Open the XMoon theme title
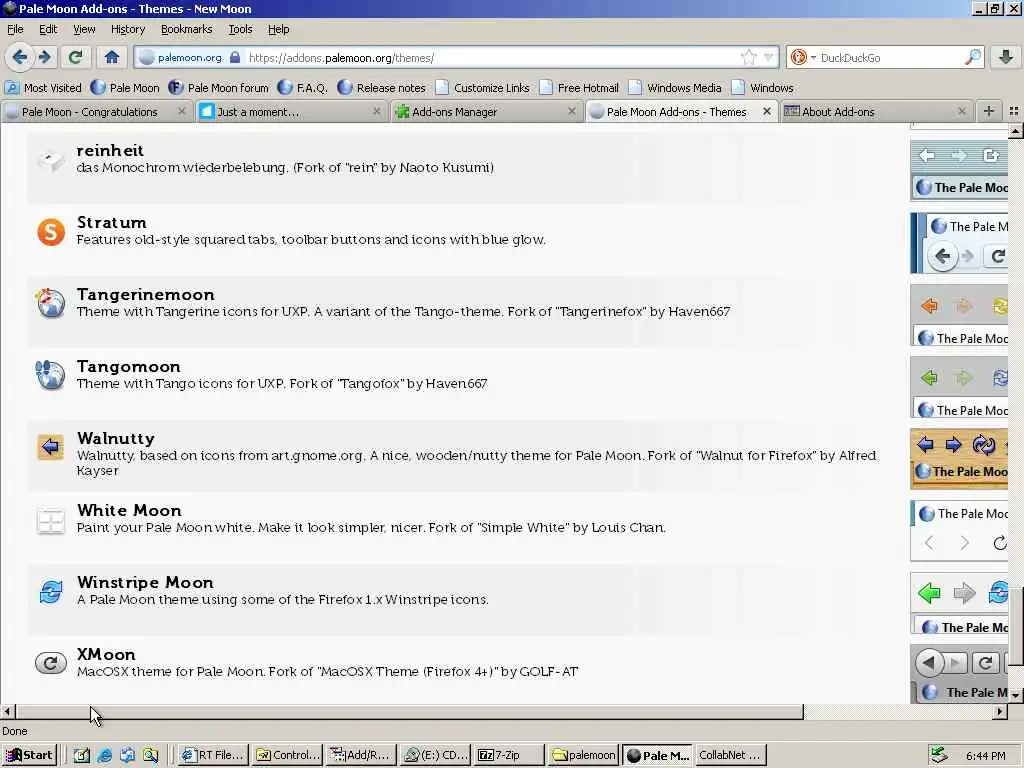This screenshot has width=1024, height=768. (x=106, y=654)
